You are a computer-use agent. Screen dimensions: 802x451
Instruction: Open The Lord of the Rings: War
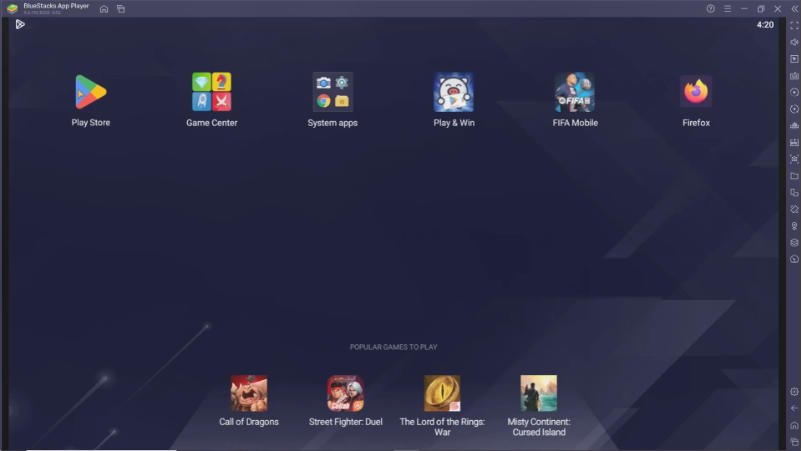442,393
